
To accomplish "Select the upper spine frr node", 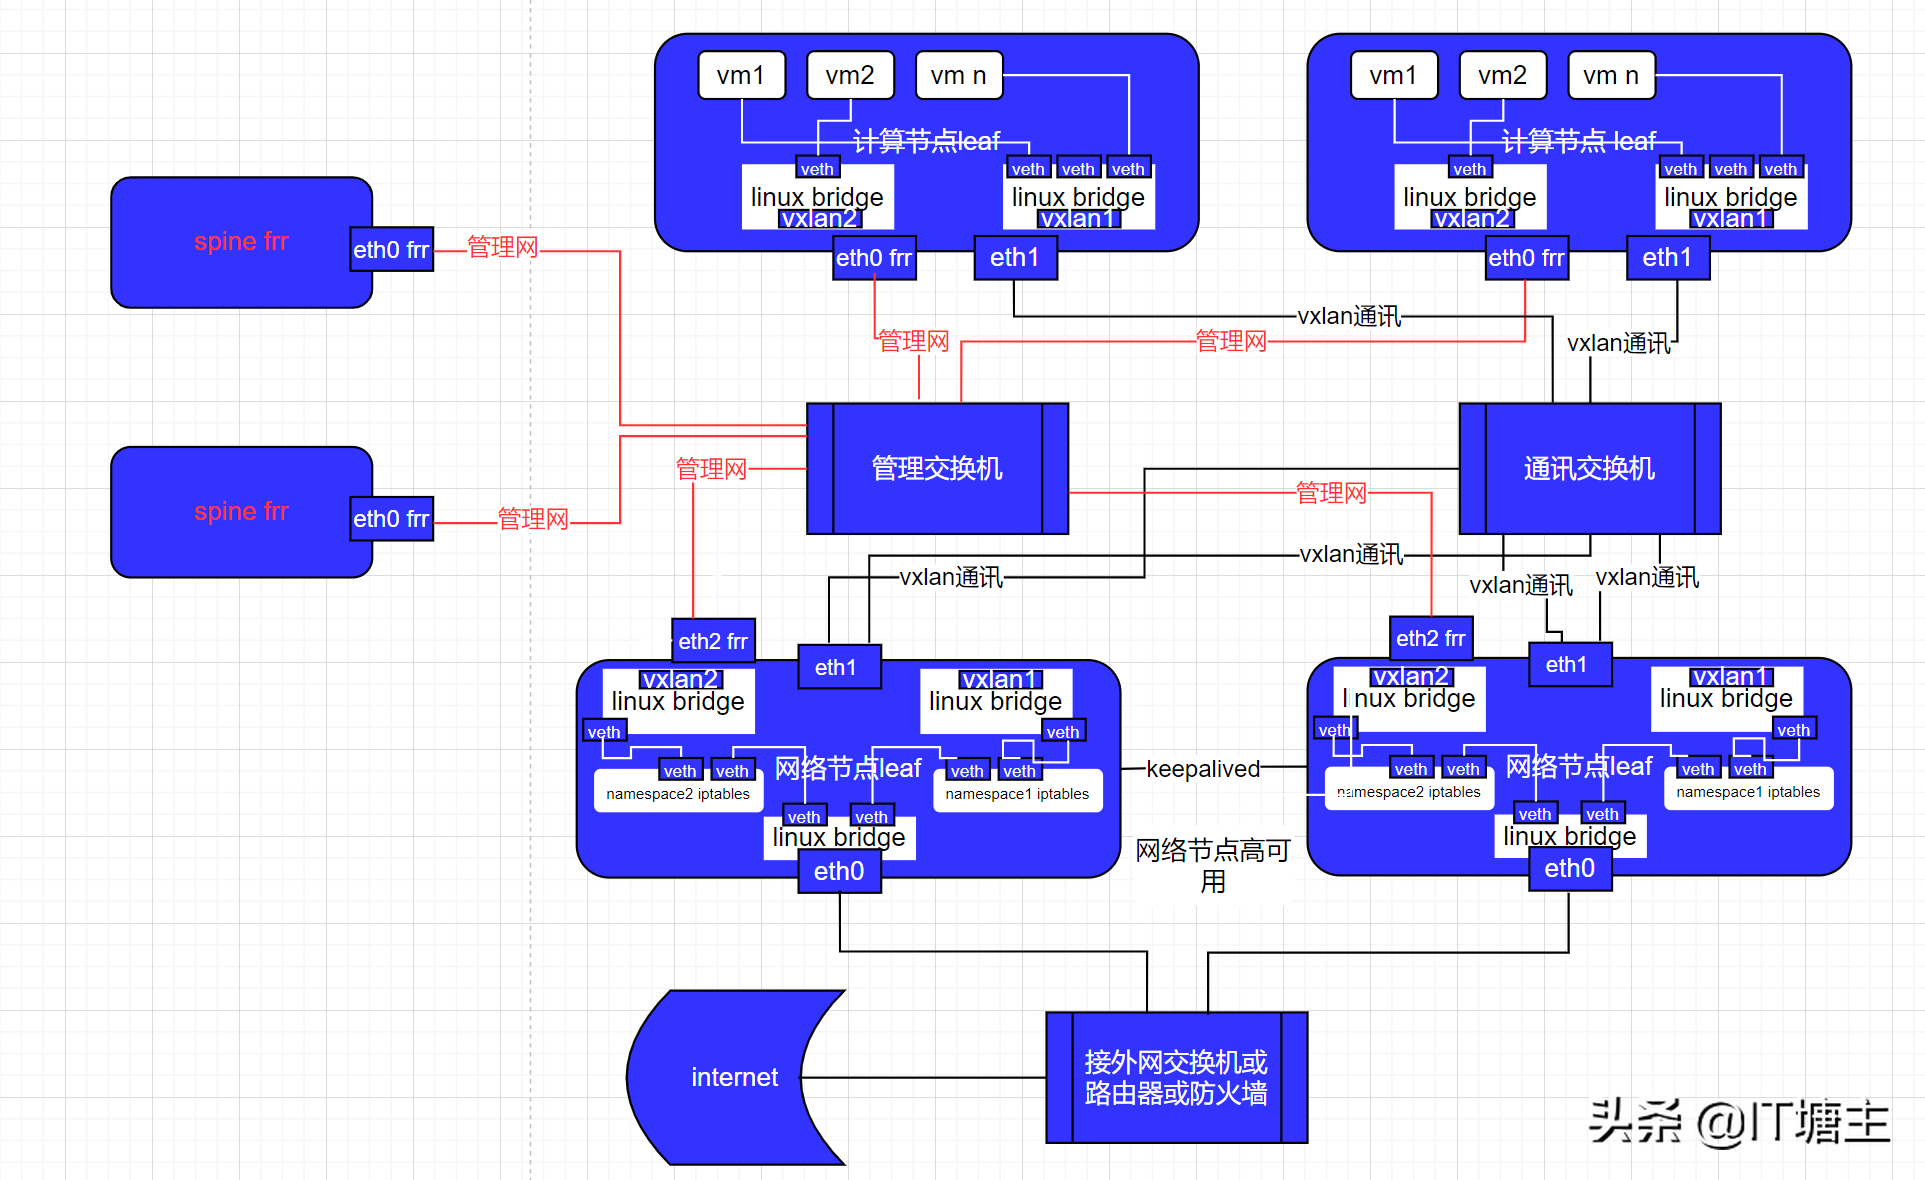I will tap(241, 242).
